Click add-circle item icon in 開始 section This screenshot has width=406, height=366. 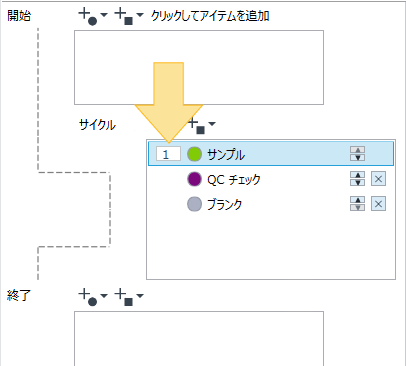pyautogui.click(x=88, y=17)
